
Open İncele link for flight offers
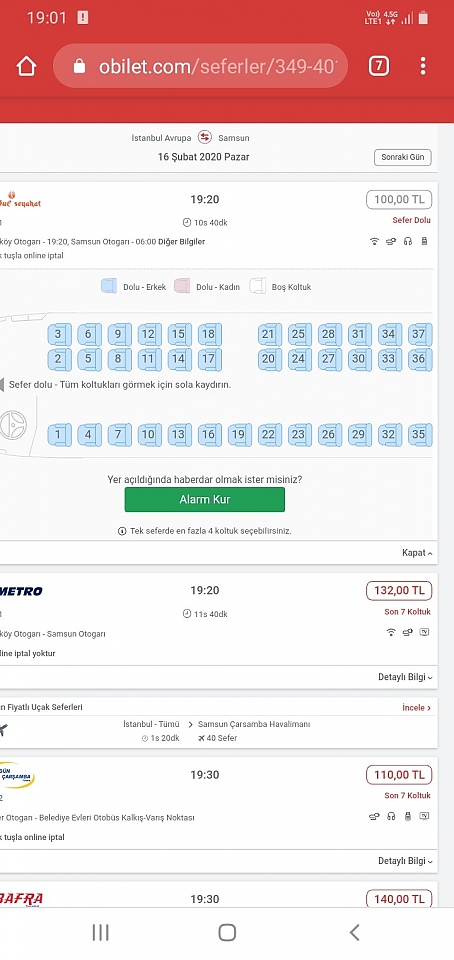pos(417,707)
